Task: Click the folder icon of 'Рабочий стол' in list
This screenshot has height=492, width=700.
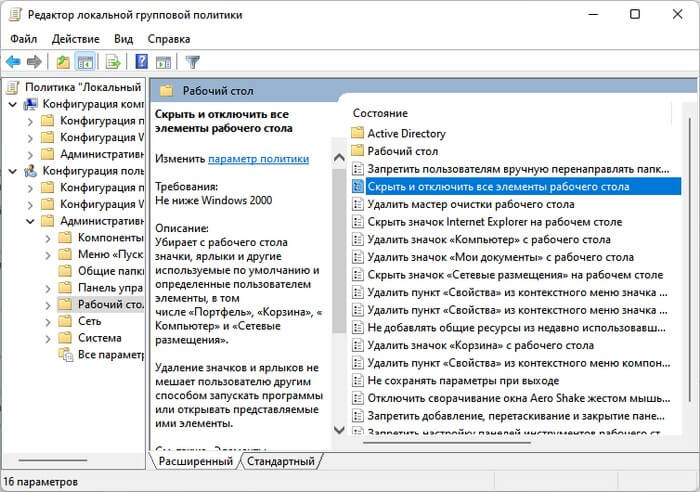Action: (358, 151)
